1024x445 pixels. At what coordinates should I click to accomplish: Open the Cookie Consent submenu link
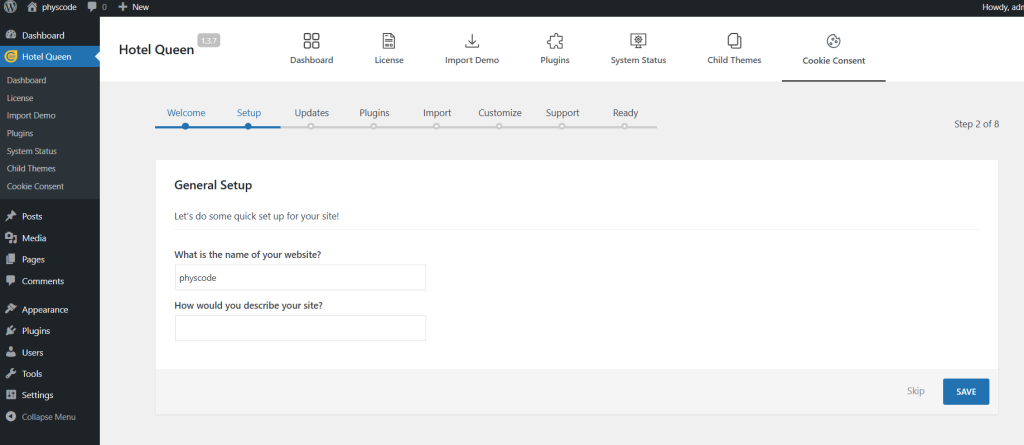(x=35, y=186)
